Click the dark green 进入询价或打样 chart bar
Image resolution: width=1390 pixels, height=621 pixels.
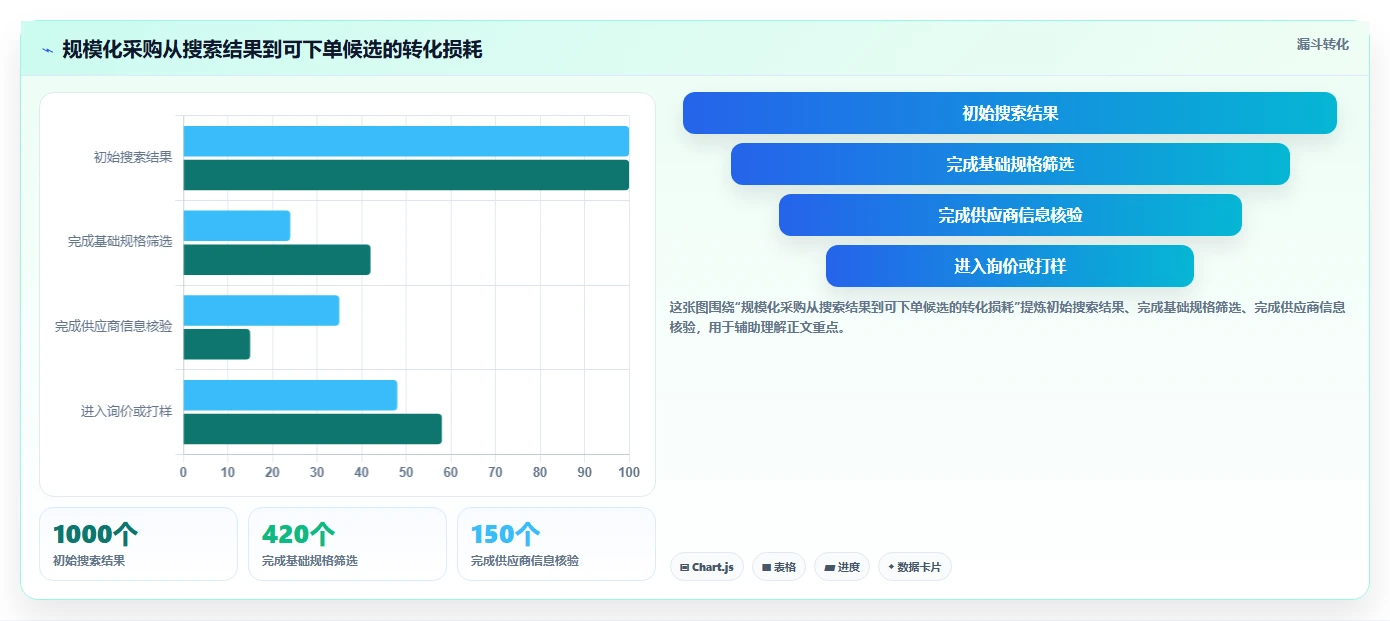(x=312, y=429)
